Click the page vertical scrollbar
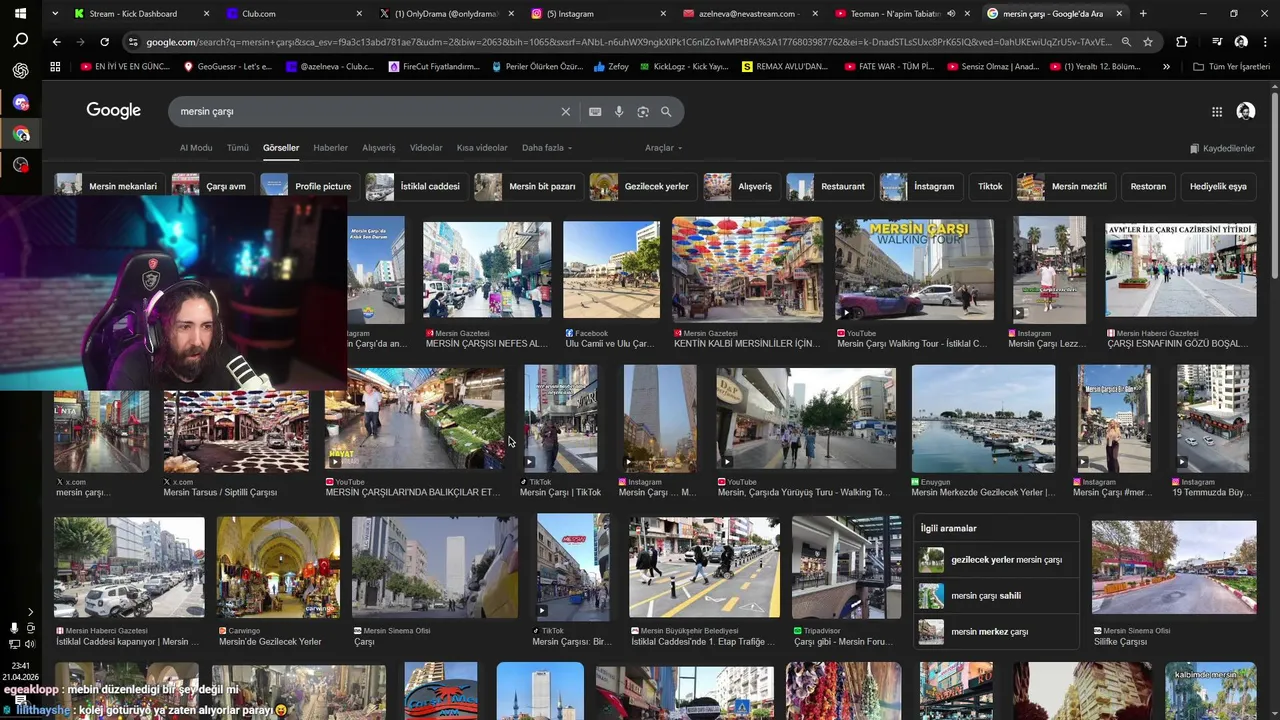Image resolution: width=1280 pixels, height=720 pixels. tap(1274, 185)
